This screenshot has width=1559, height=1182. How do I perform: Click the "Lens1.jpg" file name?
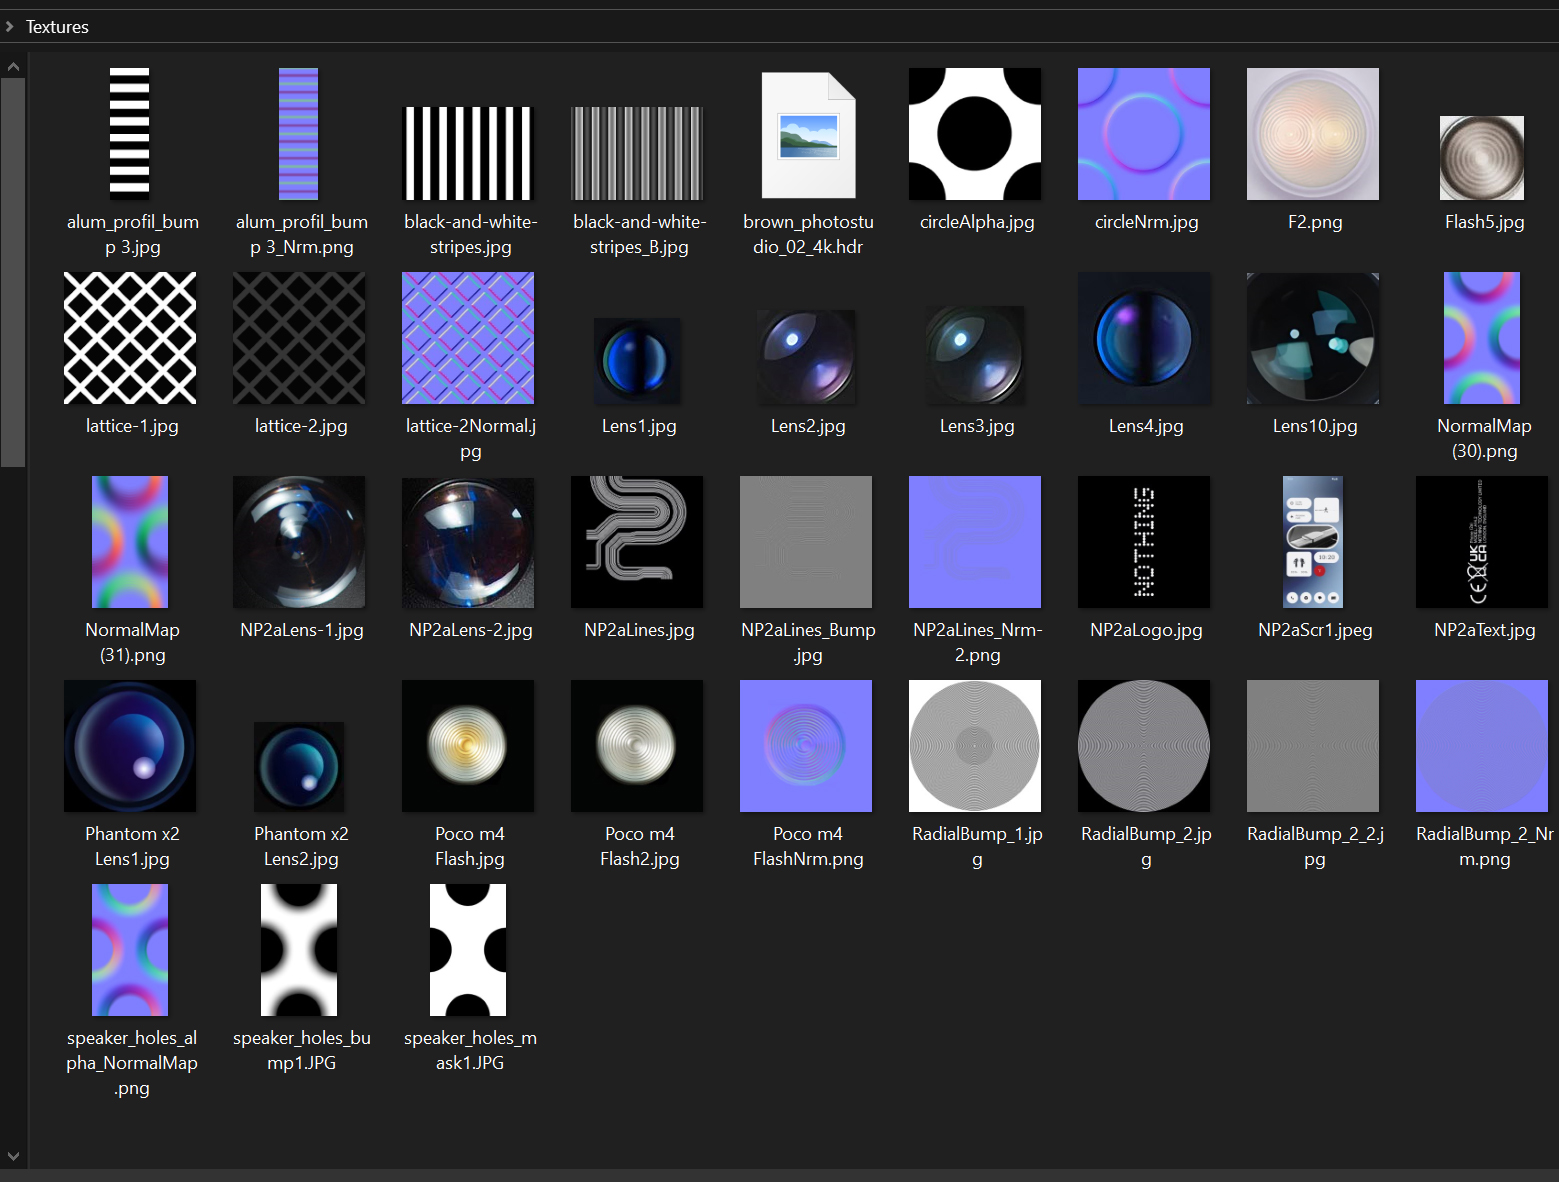click(639, 426)
